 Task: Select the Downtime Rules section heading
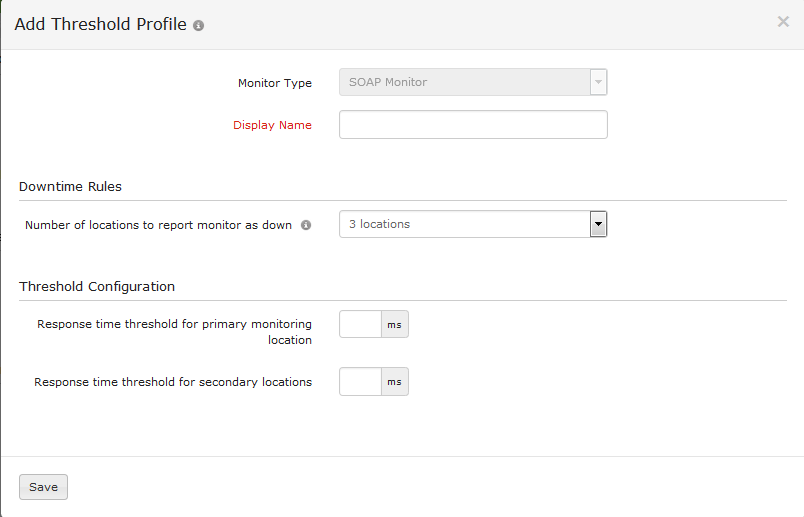pos(70,186)
